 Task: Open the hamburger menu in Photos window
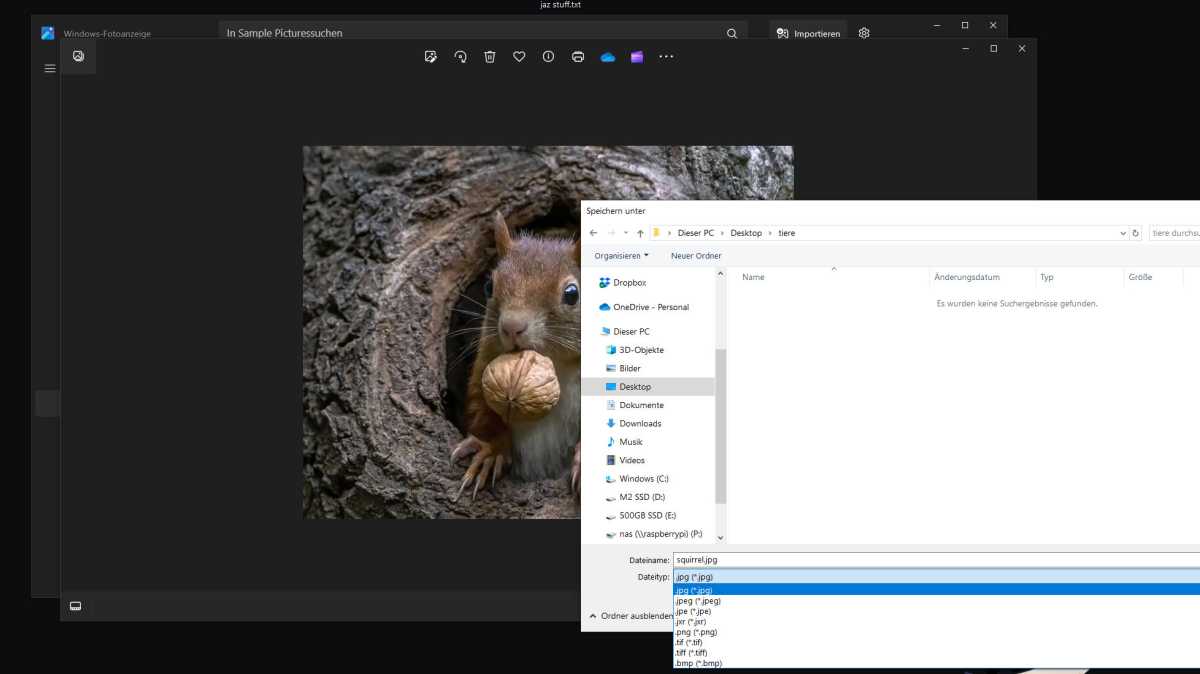click(50, 69)
